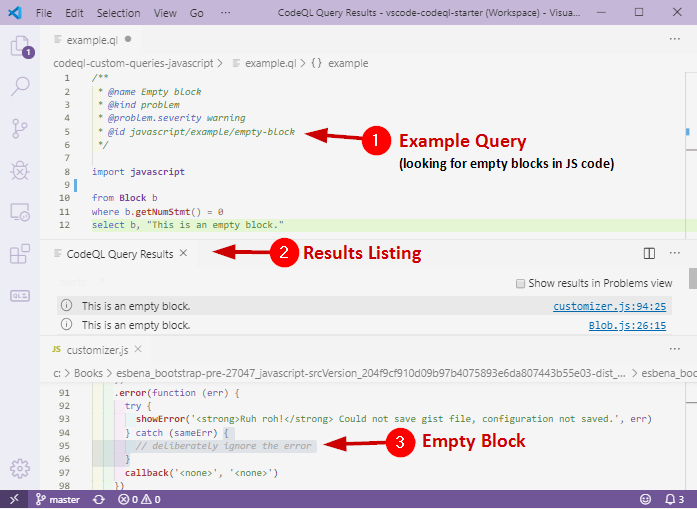The width and height of the screenshot is (697, 509).
Task: Open the Edit menu
Action: [74, 13]
